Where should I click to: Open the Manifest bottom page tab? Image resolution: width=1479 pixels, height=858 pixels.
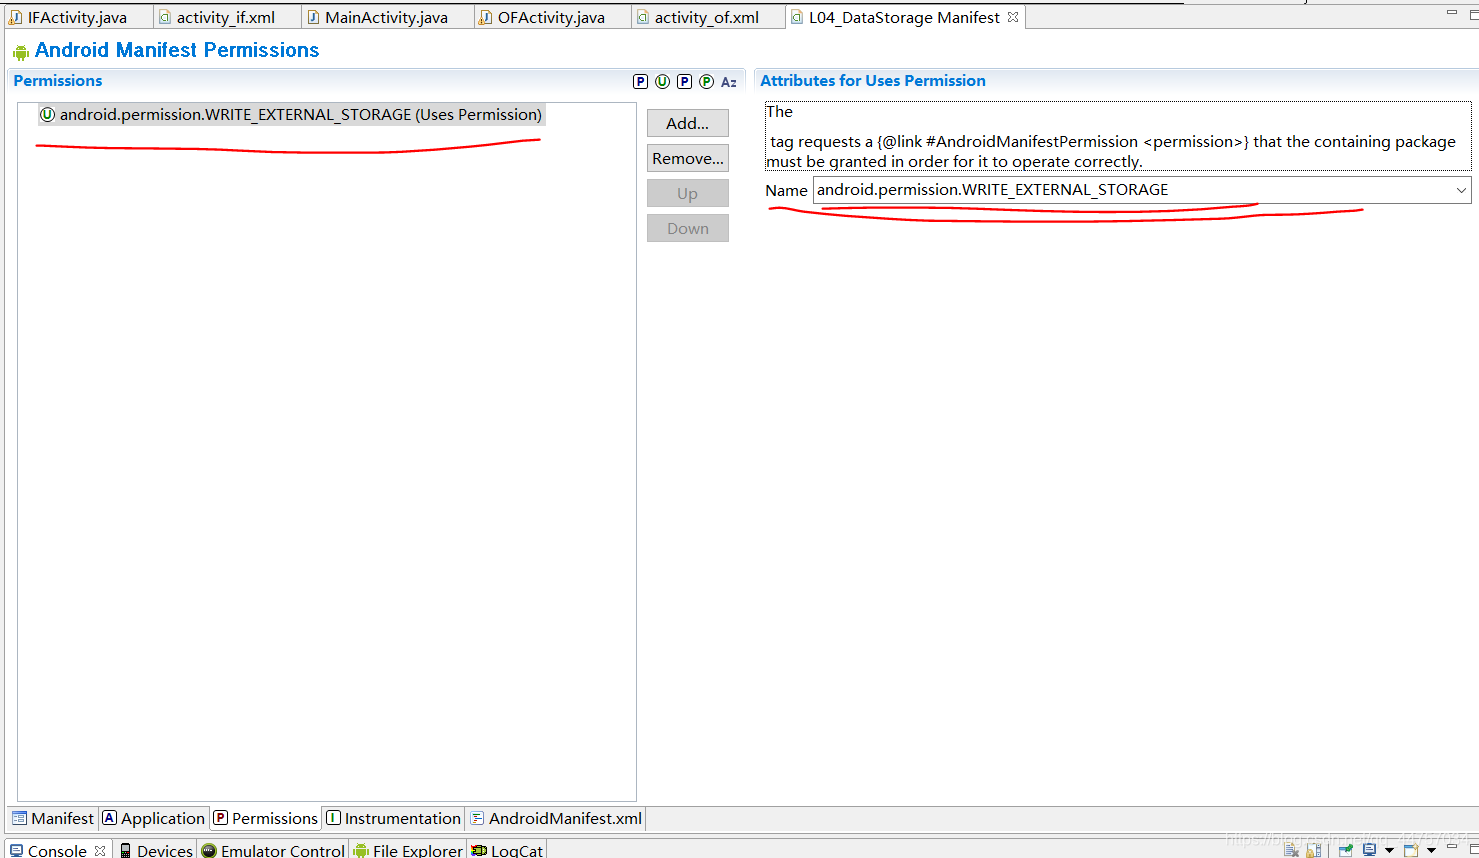tap(53, 818)
